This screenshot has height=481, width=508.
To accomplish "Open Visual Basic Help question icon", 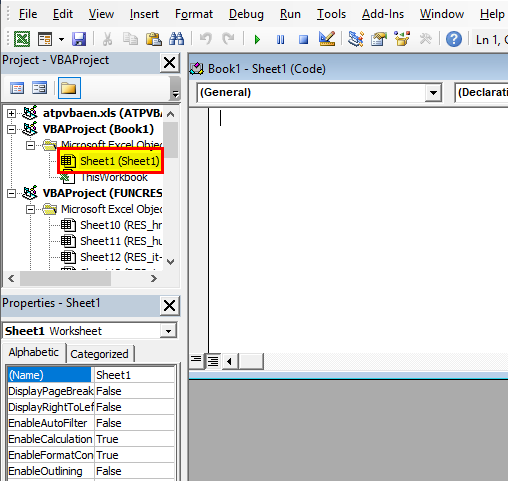I will click(x=454, y=39).
